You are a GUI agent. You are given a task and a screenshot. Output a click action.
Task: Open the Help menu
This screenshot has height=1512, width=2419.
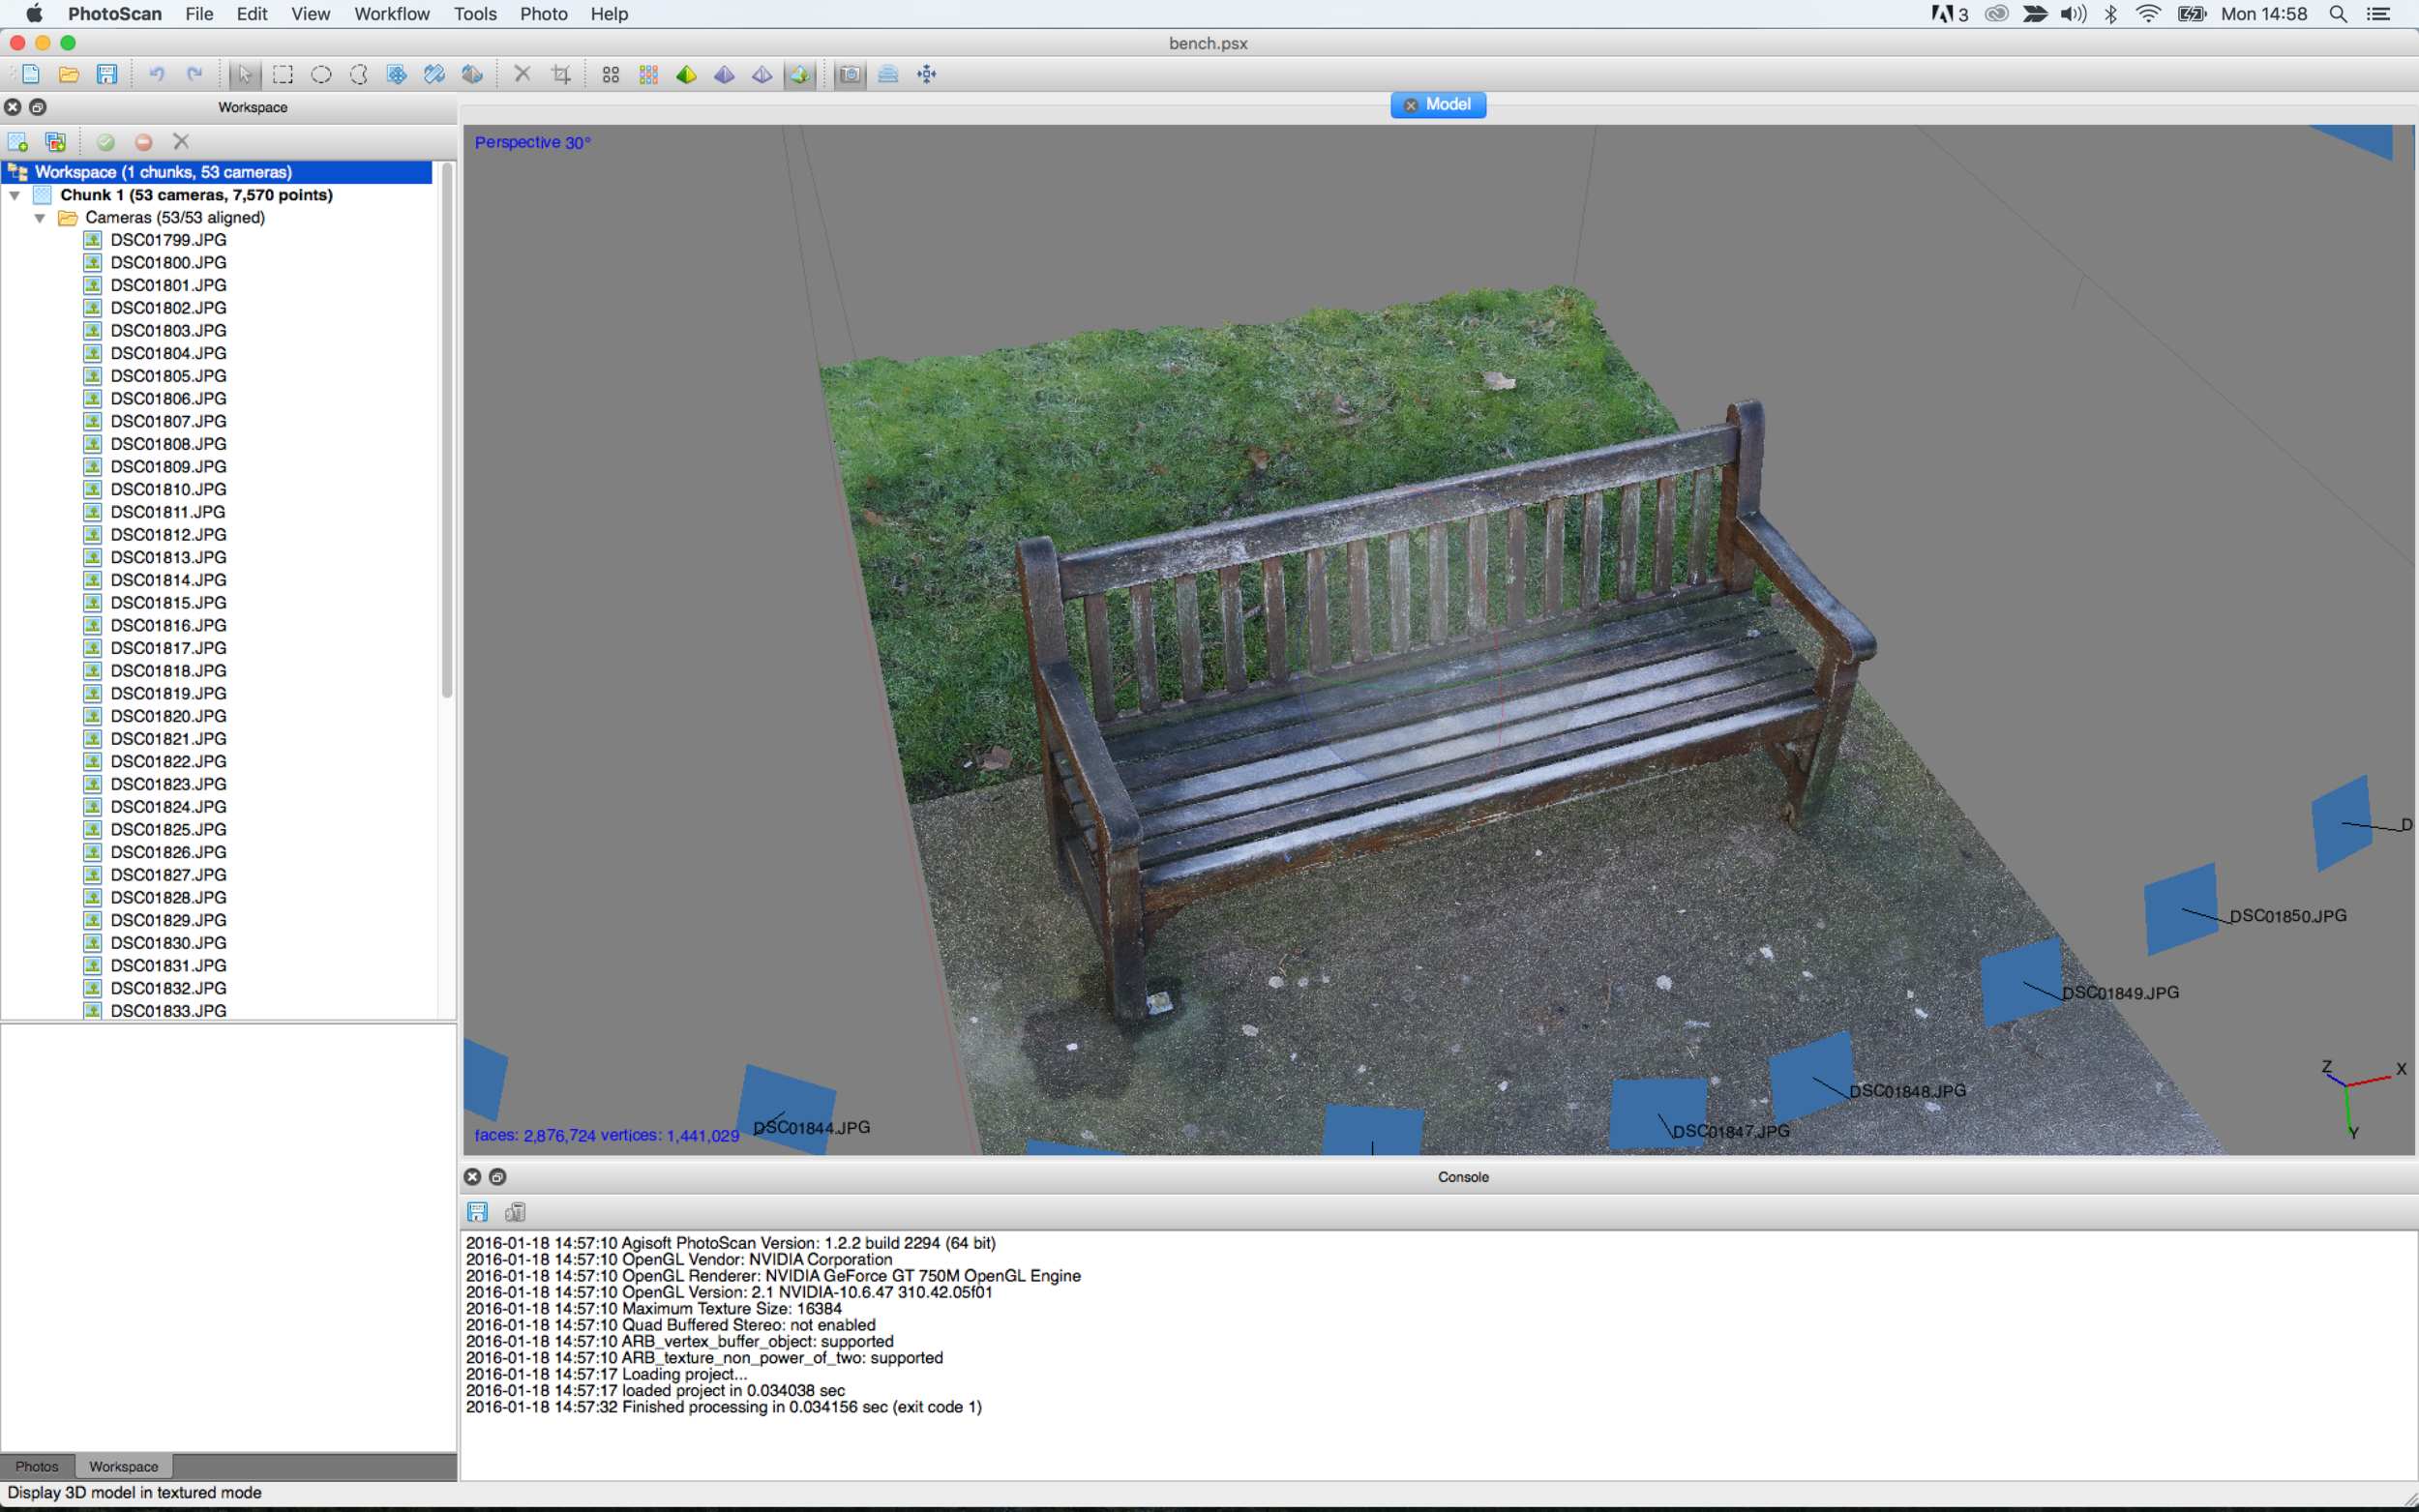[x=609, y=14]
